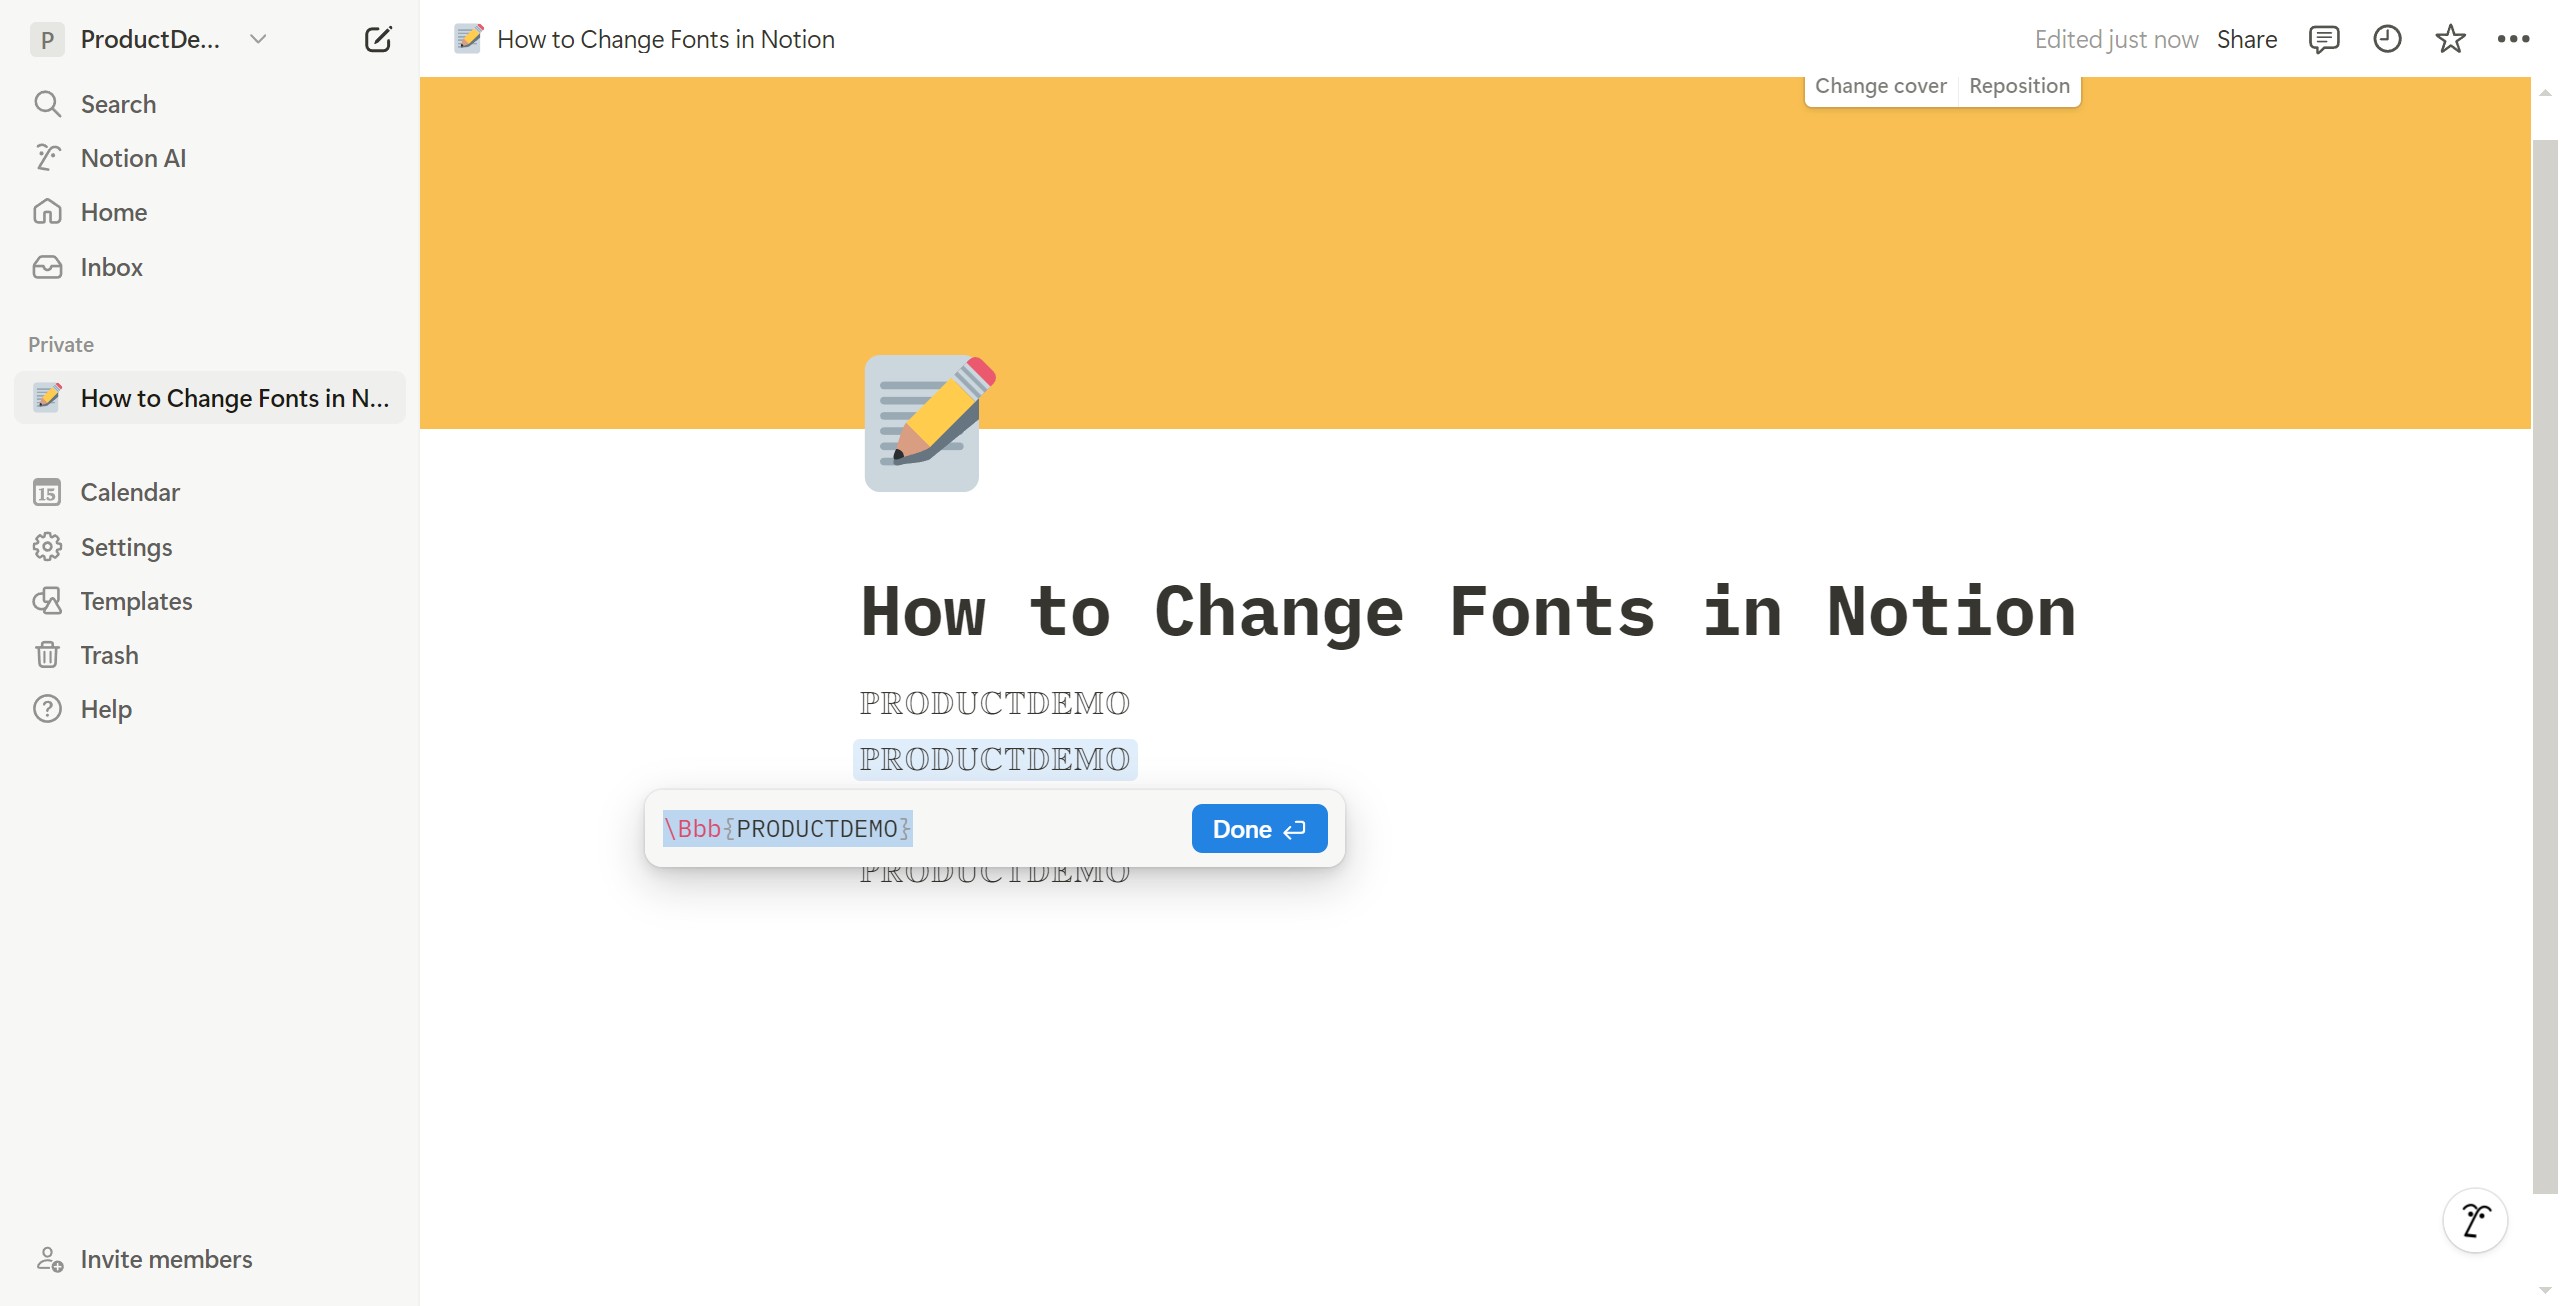This screenshot has height=1306, width=2561.
Task: Click the memo icon in the breadcrumb
Action: 469,39
